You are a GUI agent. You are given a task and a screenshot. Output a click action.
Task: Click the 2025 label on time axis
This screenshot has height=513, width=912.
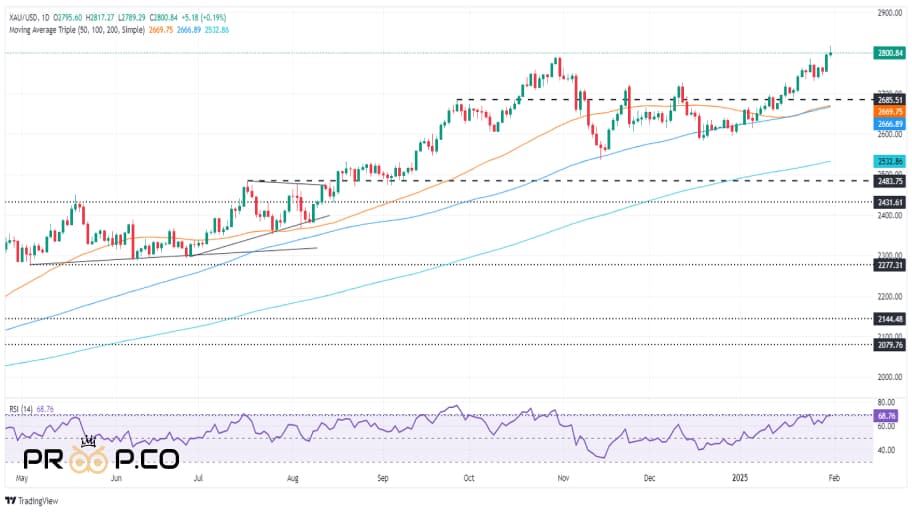point(740,478)
